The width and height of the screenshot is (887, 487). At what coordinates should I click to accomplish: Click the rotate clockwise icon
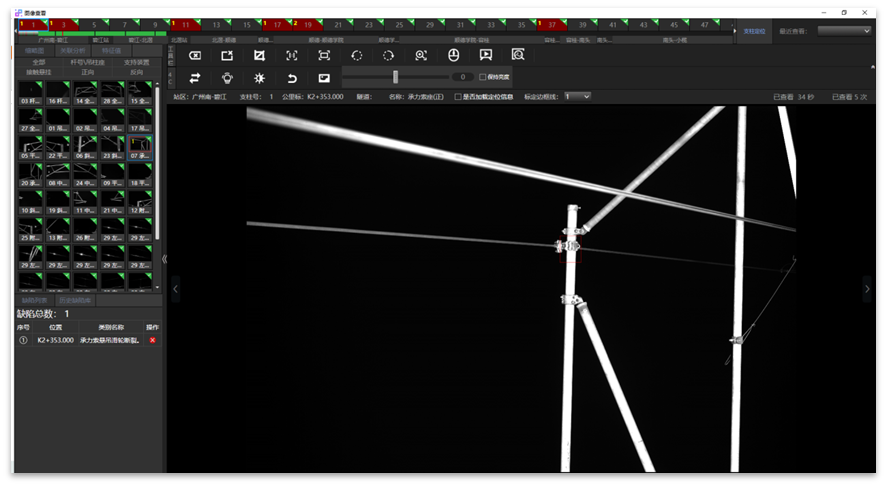[x=389, y=55]
